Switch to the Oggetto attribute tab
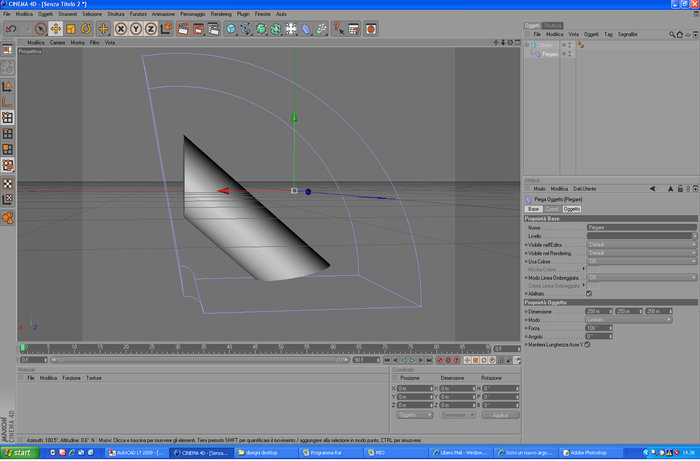Image resolution: width=700 pixels, height=461 pixels. coord(571,209)
